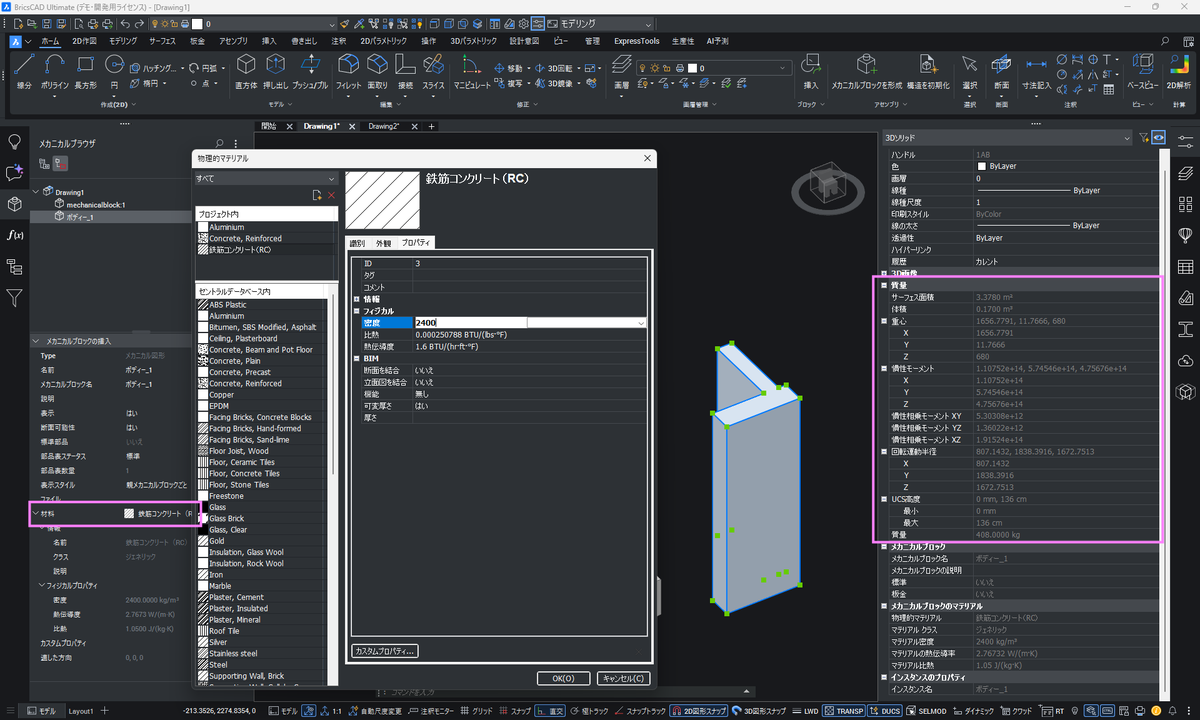Toggle グリッド in the status bar

(x=478, y=711)
